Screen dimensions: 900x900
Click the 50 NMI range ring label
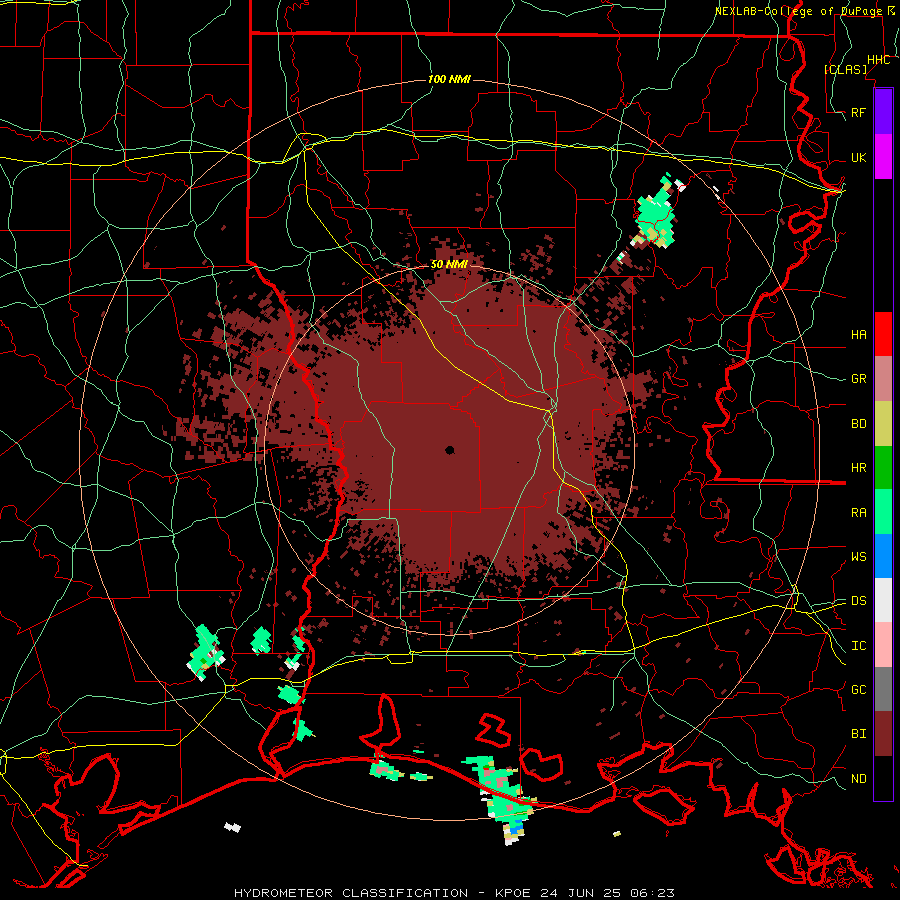coord(449,264)
